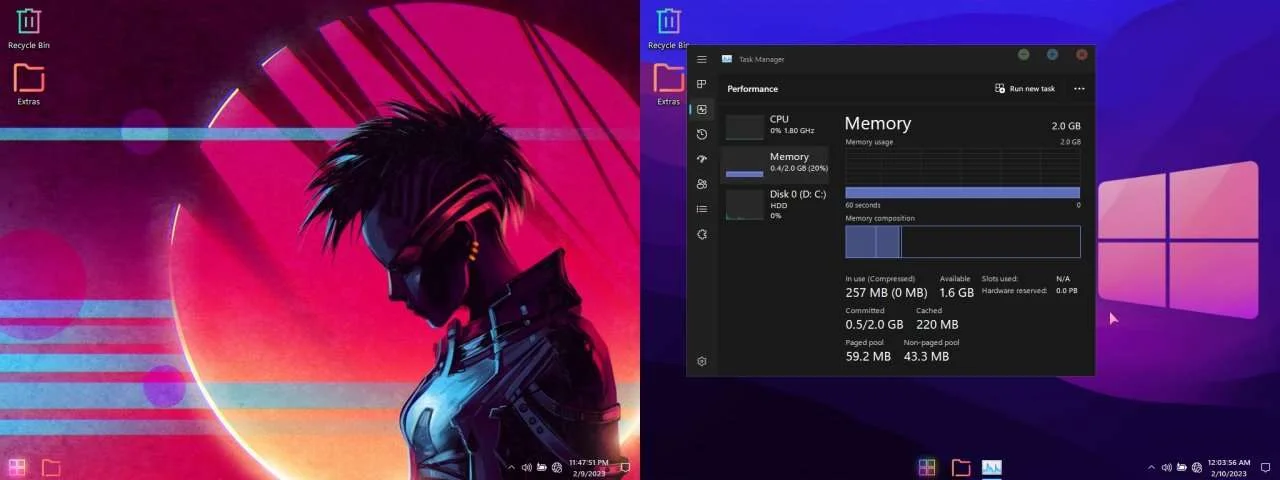The width and height of the screenshot is (1280, 480).
Task: Open notification center next to 2/9/2023 date
Action: tap(625, 467)
